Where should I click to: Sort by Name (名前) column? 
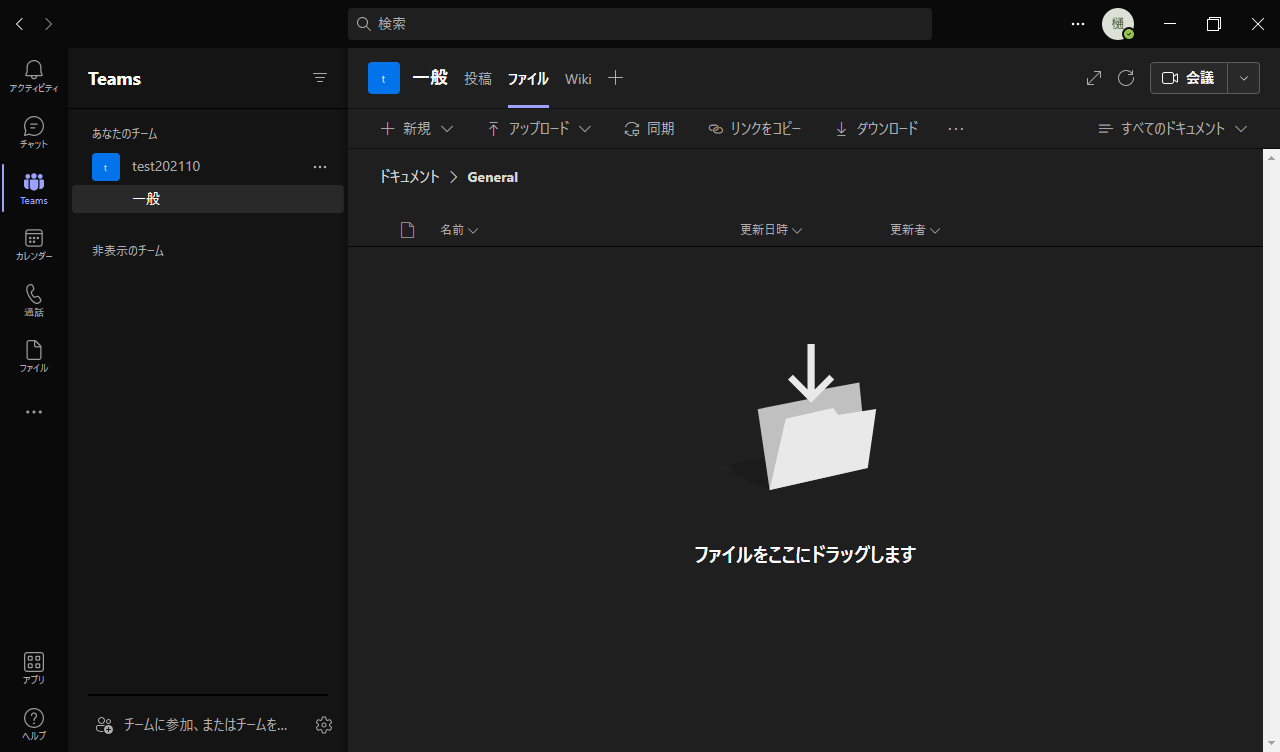pyautogui.click(x=459, y=230)
